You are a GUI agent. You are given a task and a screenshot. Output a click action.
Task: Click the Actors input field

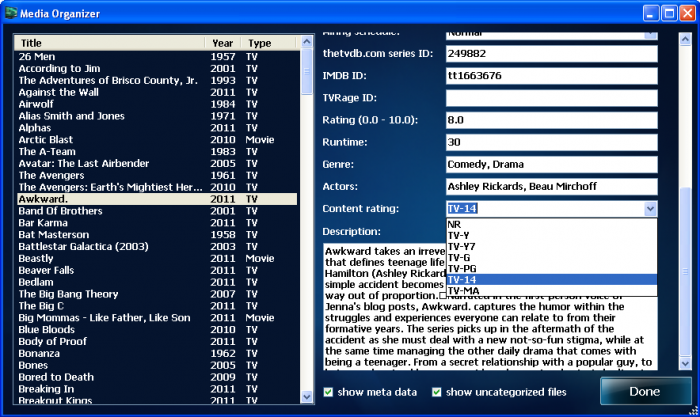point(551,187)
